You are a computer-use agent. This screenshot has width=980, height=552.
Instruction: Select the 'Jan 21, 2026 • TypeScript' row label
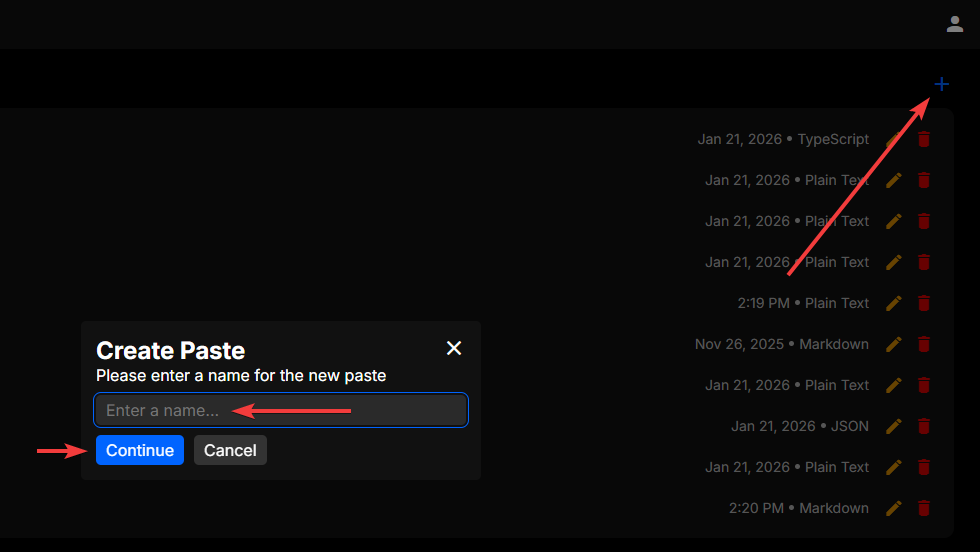point(783,139)
